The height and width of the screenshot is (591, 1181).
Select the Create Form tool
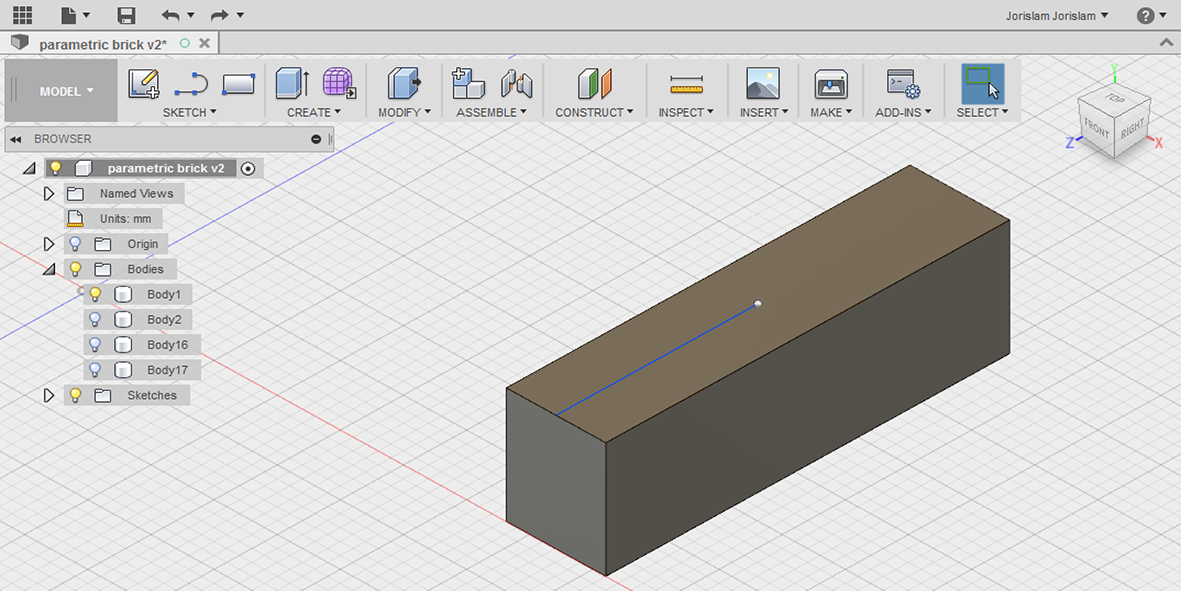[339, 83]
